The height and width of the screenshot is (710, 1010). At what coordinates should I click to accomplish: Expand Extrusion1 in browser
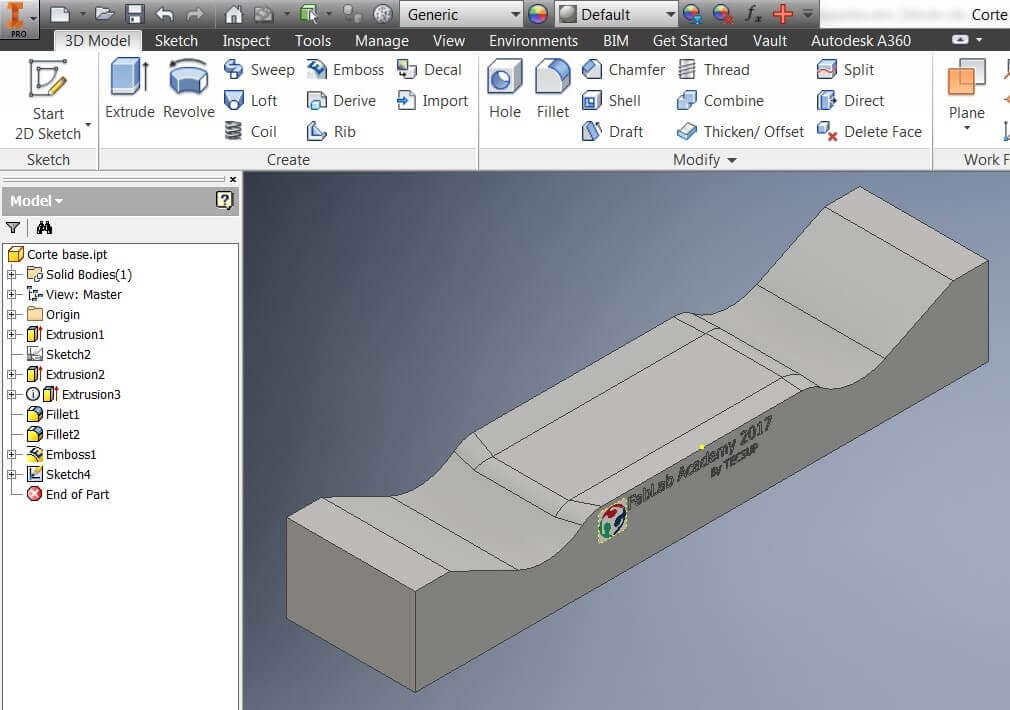tap(11, 334)
